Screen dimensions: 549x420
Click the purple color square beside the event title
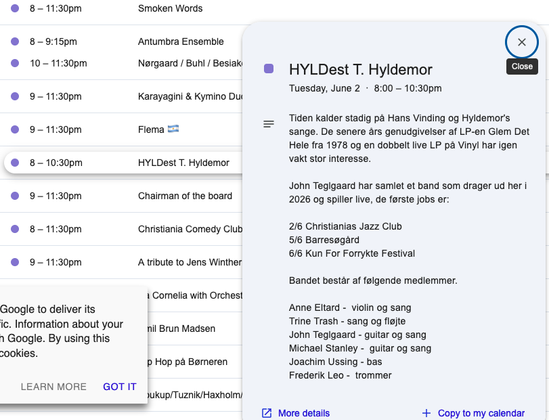(269, 69)
